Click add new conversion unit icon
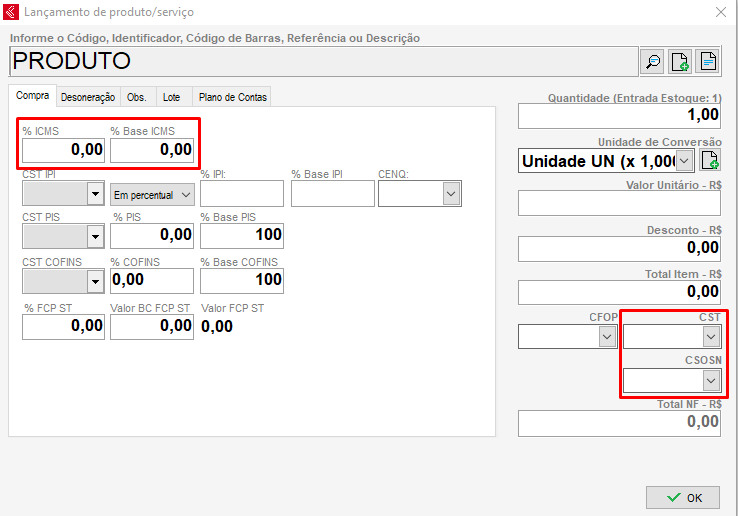The image size is (738, 516). click(709, 161)
